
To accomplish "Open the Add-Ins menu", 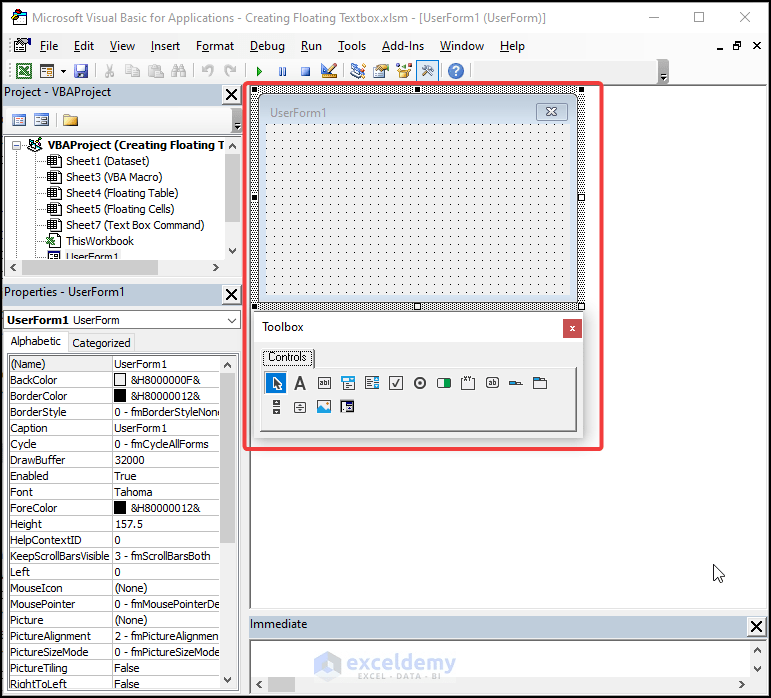I will click(x=403, y=46).
